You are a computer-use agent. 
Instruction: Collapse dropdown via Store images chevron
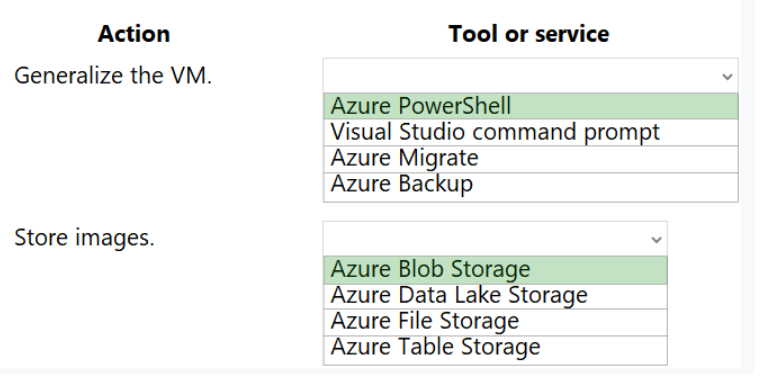(x=656, y=239)
